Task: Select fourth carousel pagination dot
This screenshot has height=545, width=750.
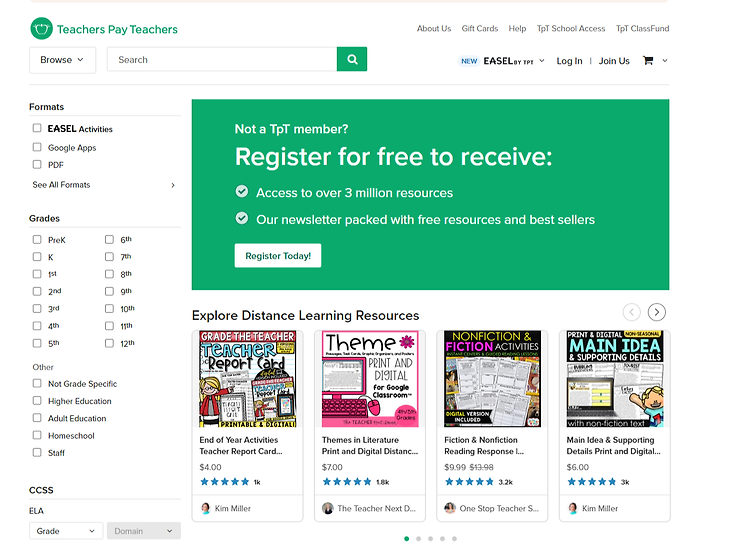Action: (442, 539)
